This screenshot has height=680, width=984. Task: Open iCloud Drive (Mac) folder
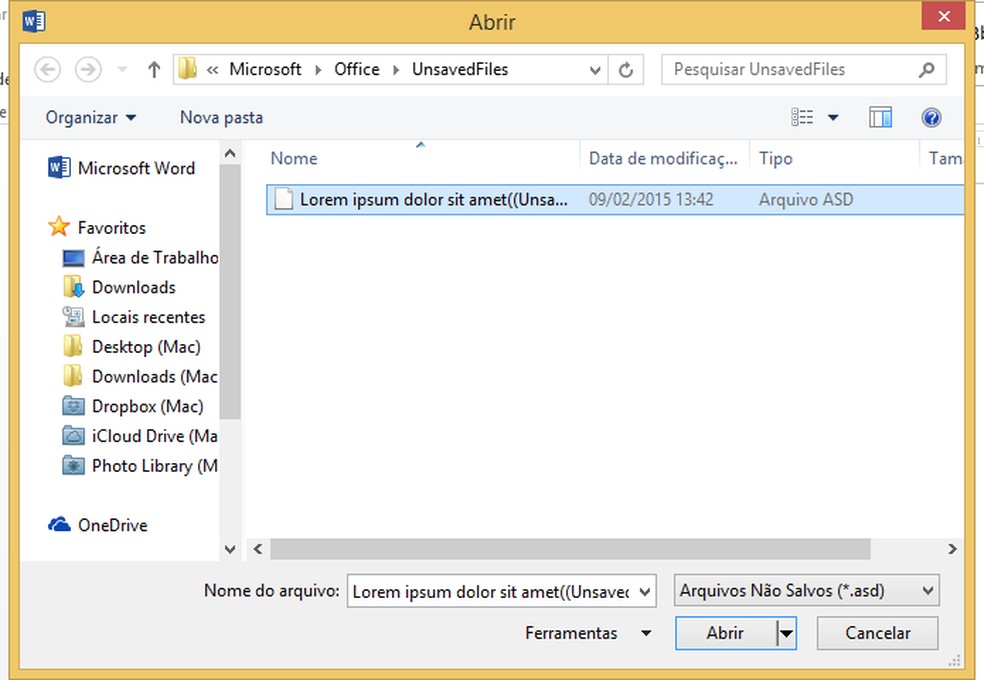coord(140,435)
